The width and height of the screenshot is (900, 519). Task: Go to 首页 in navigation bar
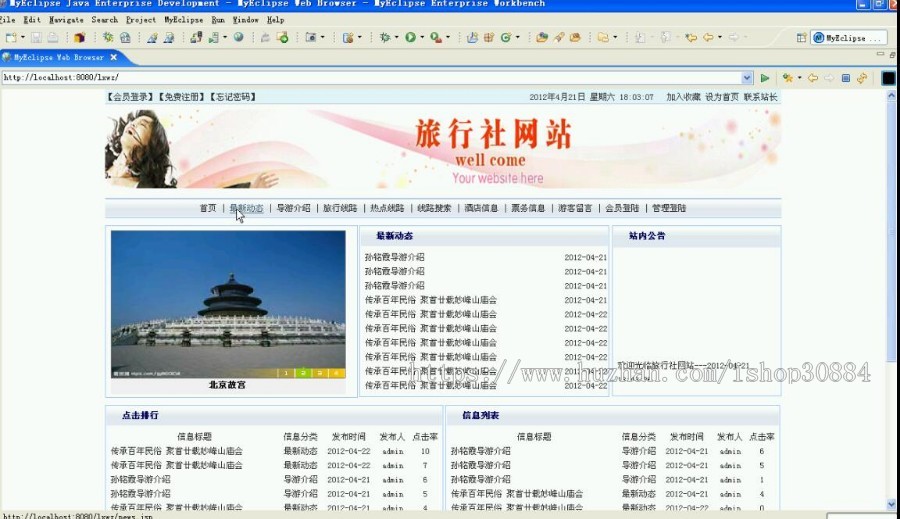tap(208, 208)
